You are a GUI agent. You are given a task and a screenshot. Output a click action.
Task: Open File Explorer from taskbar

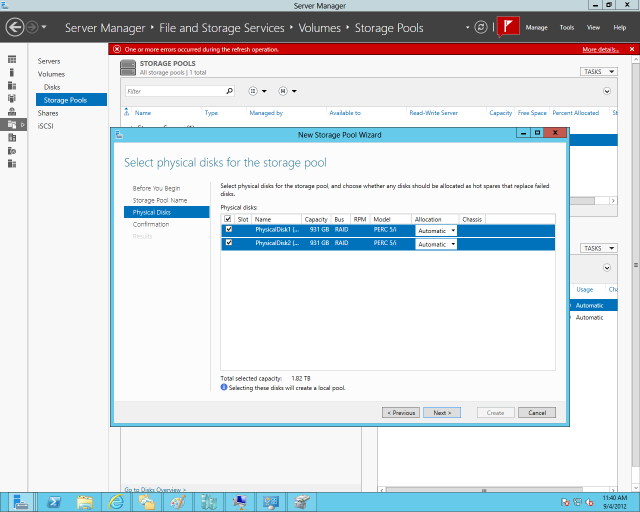tap(85, 502)
